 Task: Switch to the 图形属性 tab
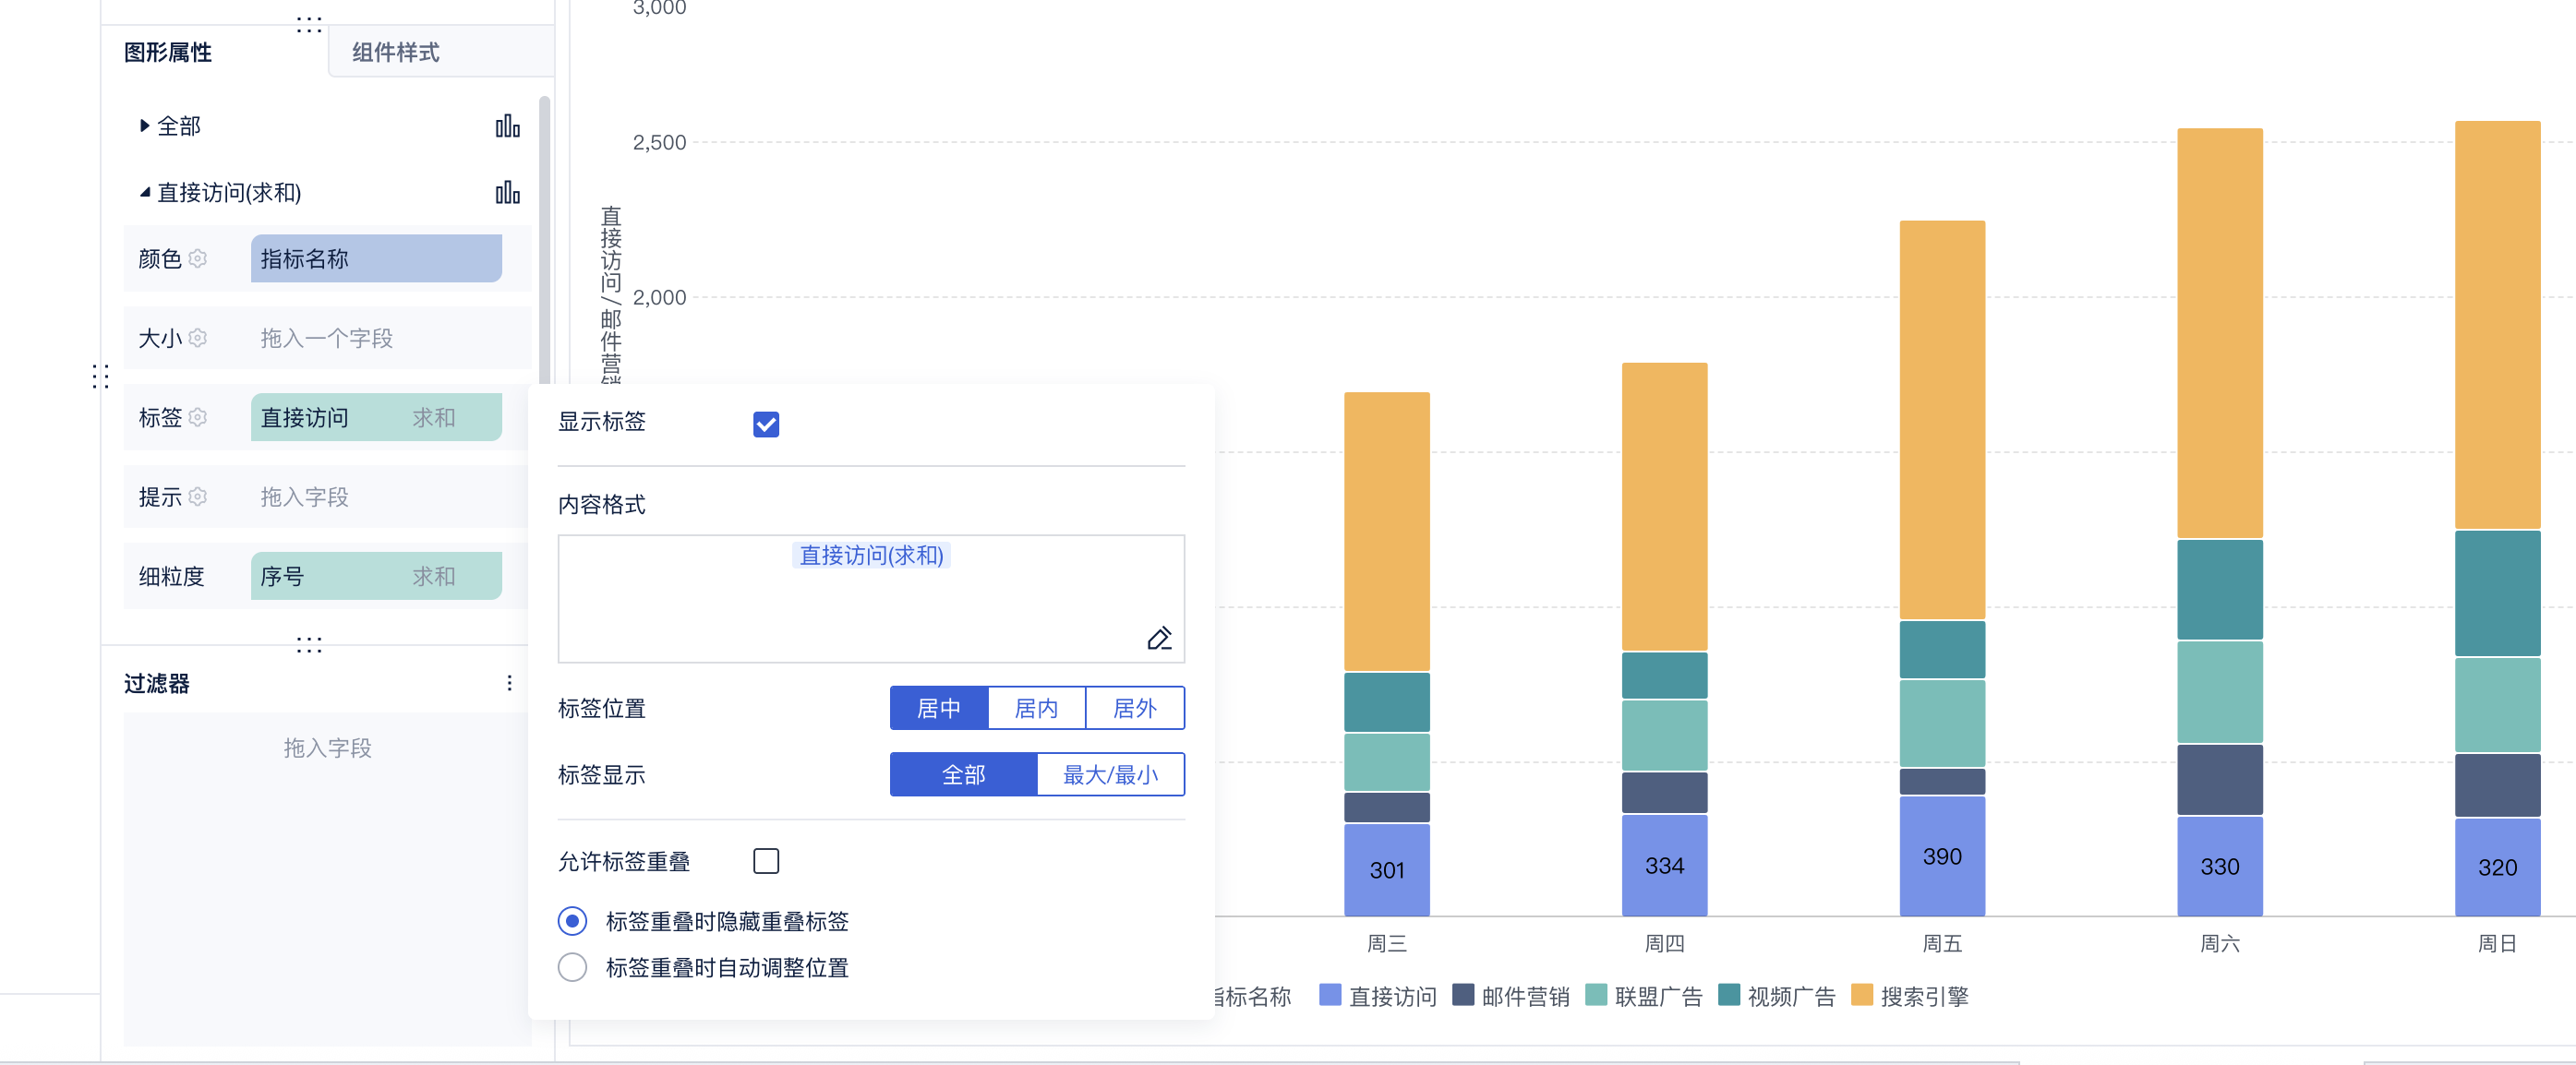[x=168, y=52]
